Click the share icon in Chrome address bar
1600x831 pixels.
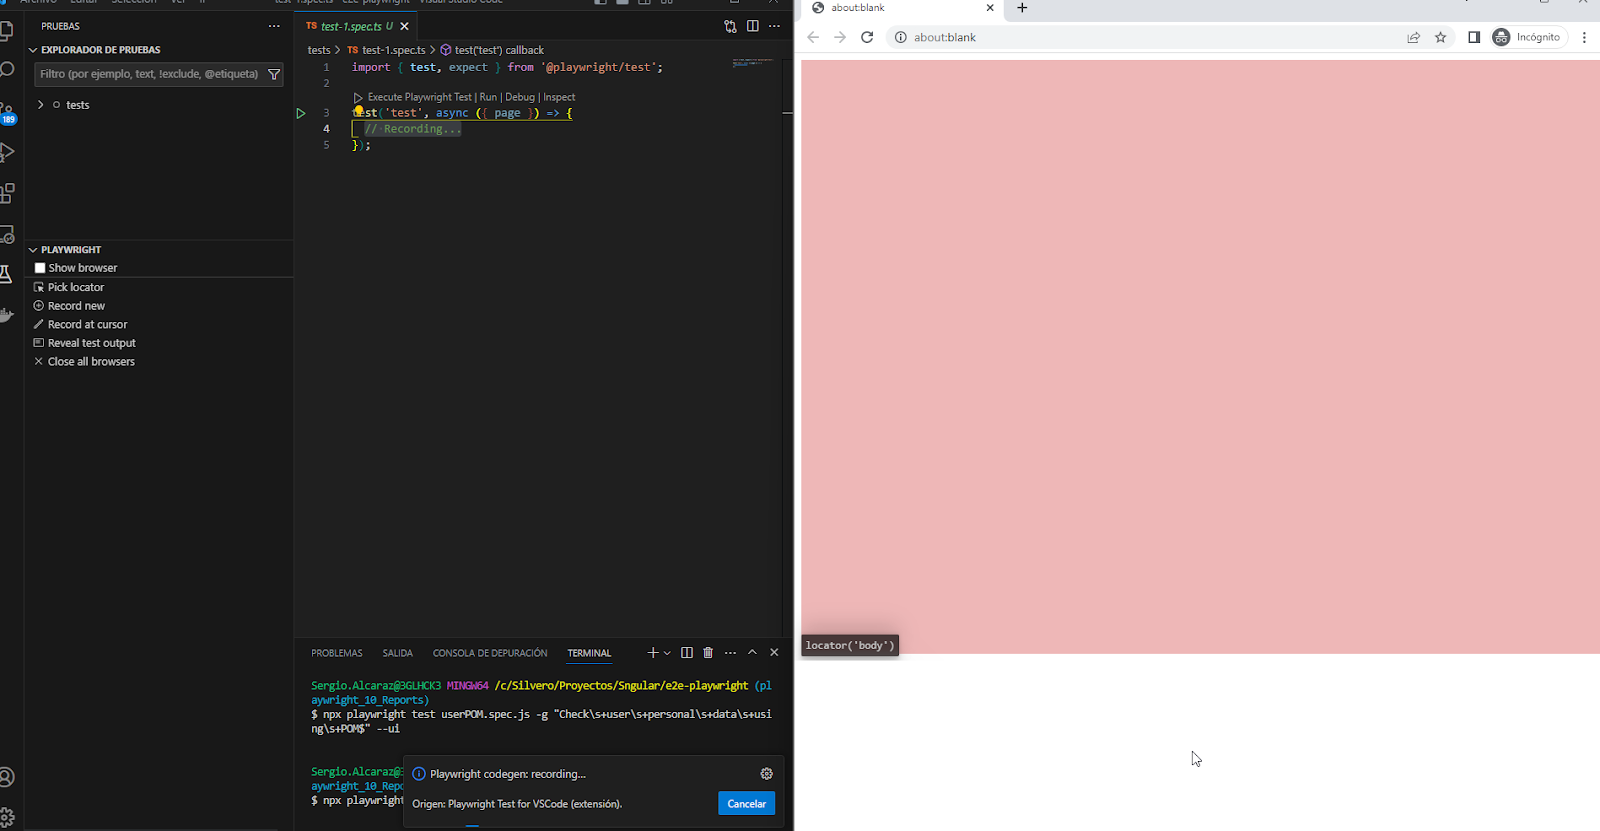1413,37
